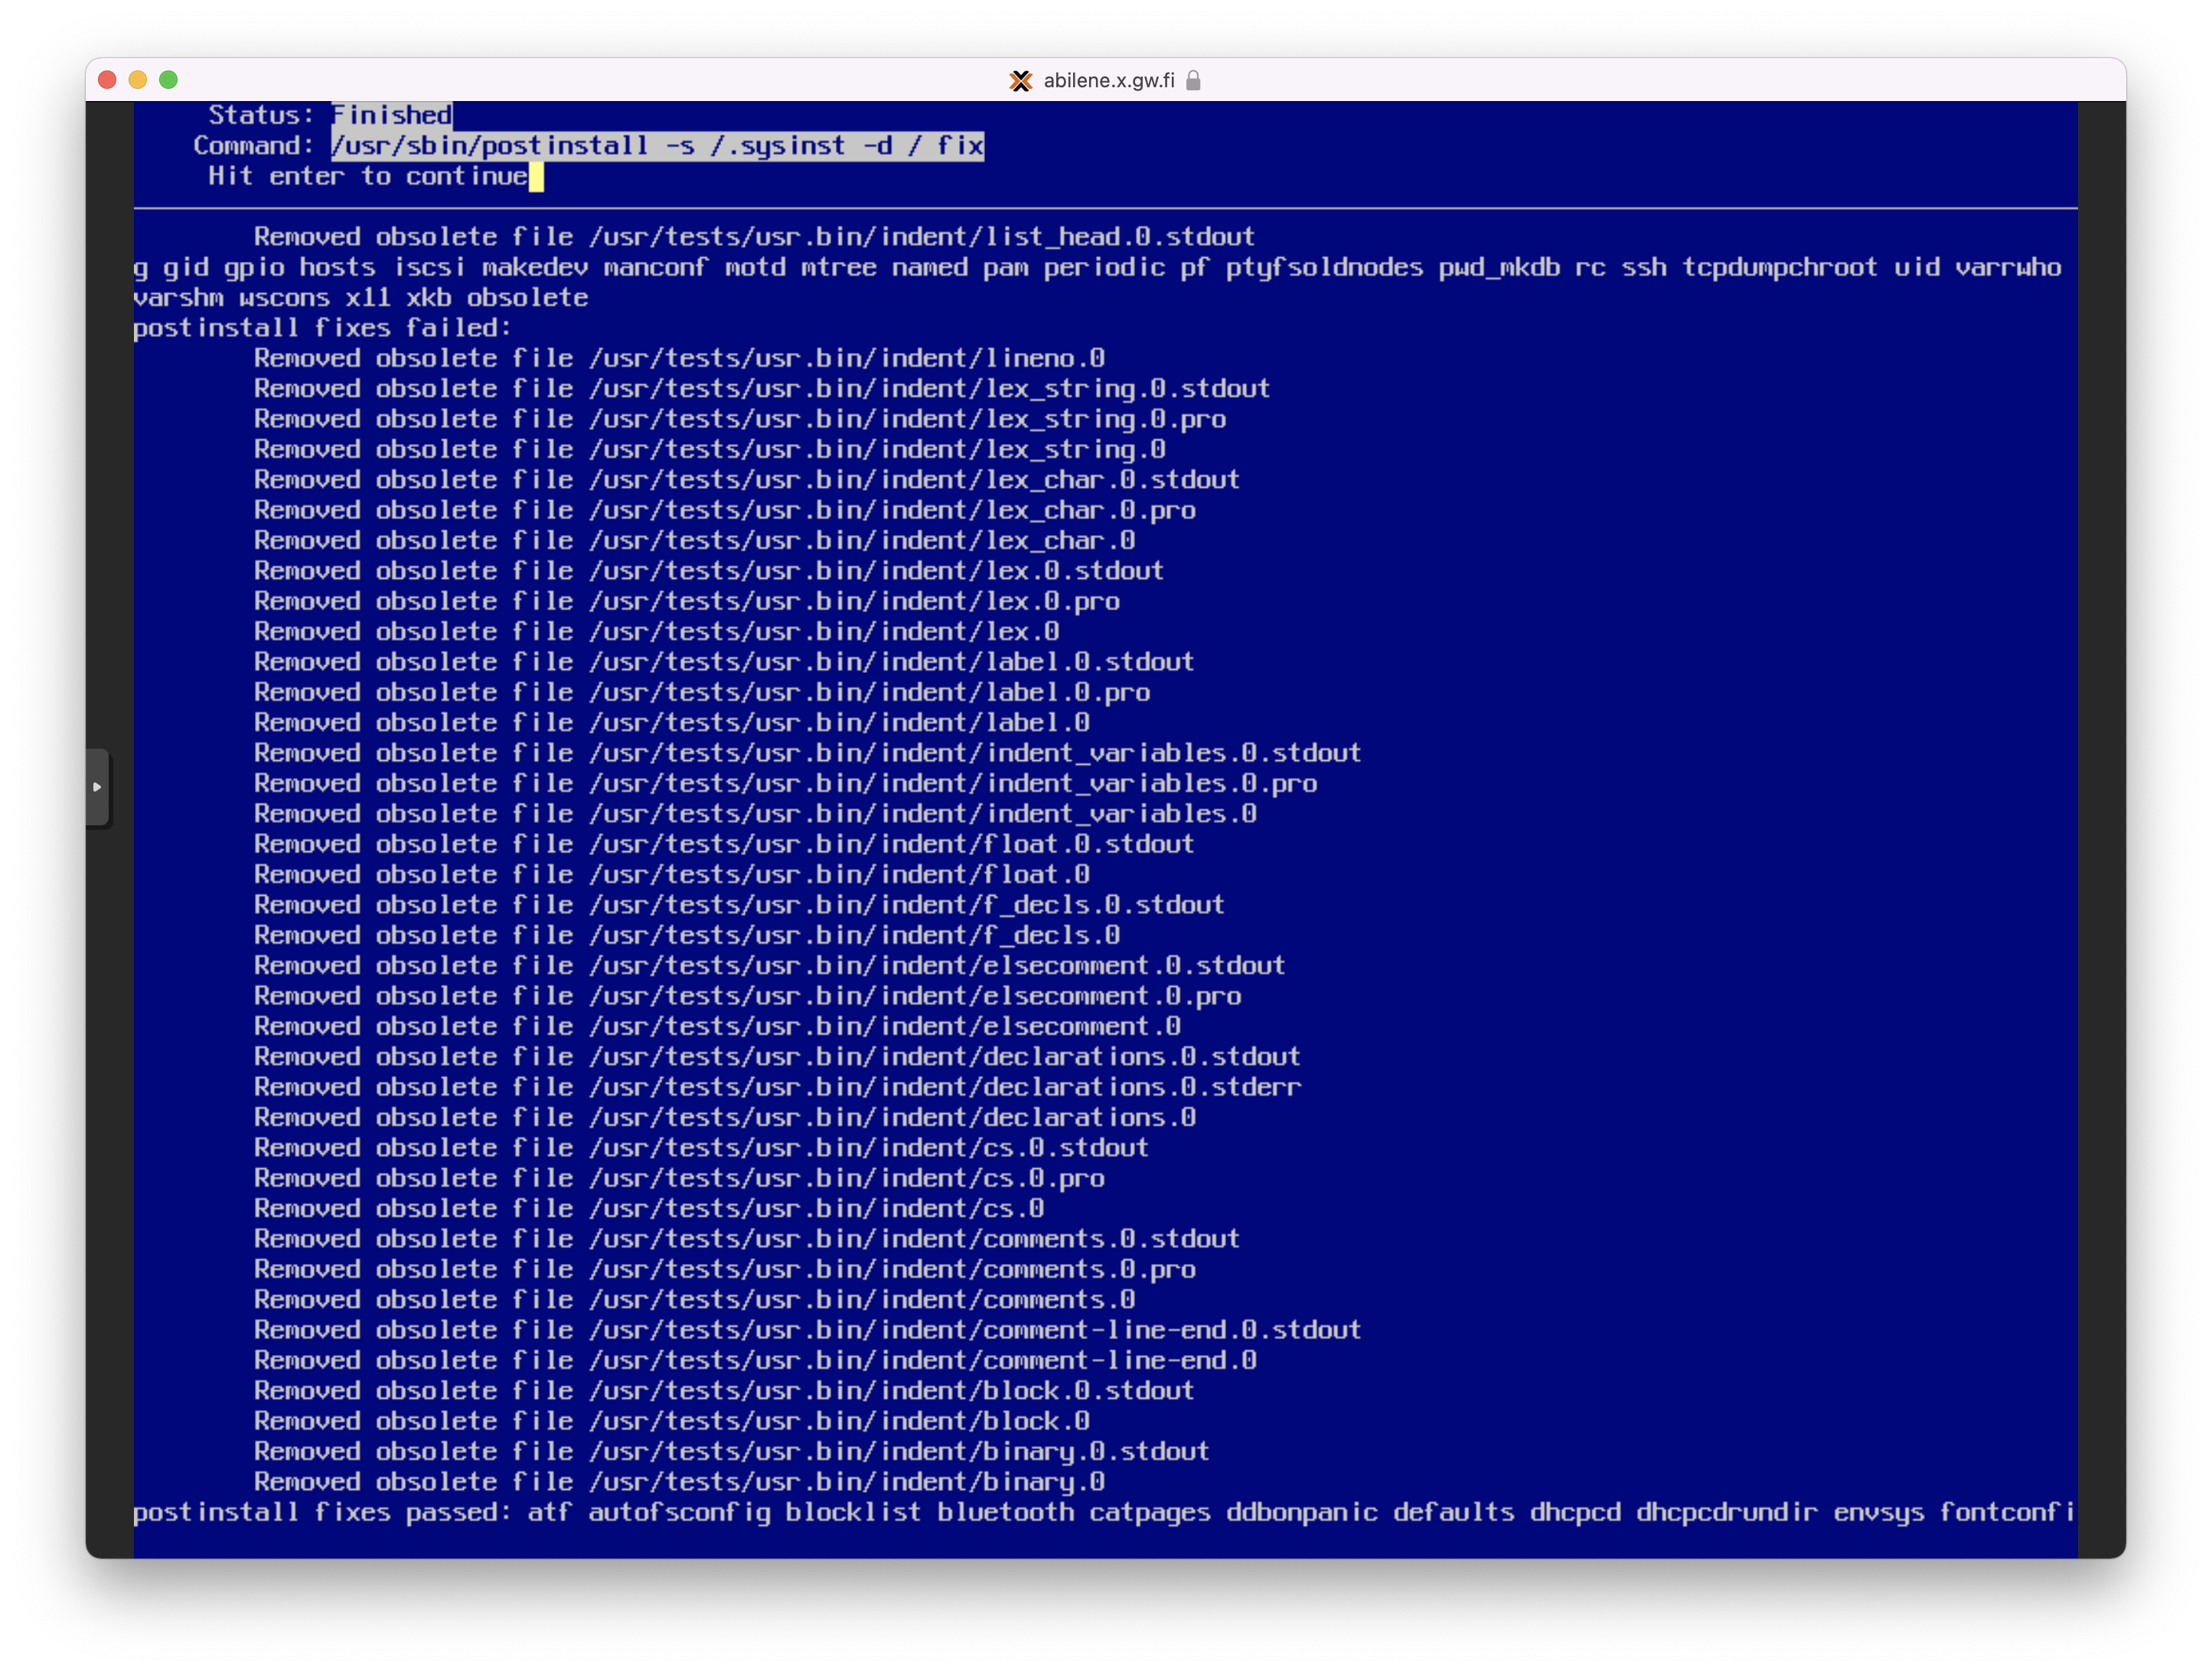This screenshot has width=2212, height=1672.
Task: Maximize window using the green button
Action: point(168,80)
